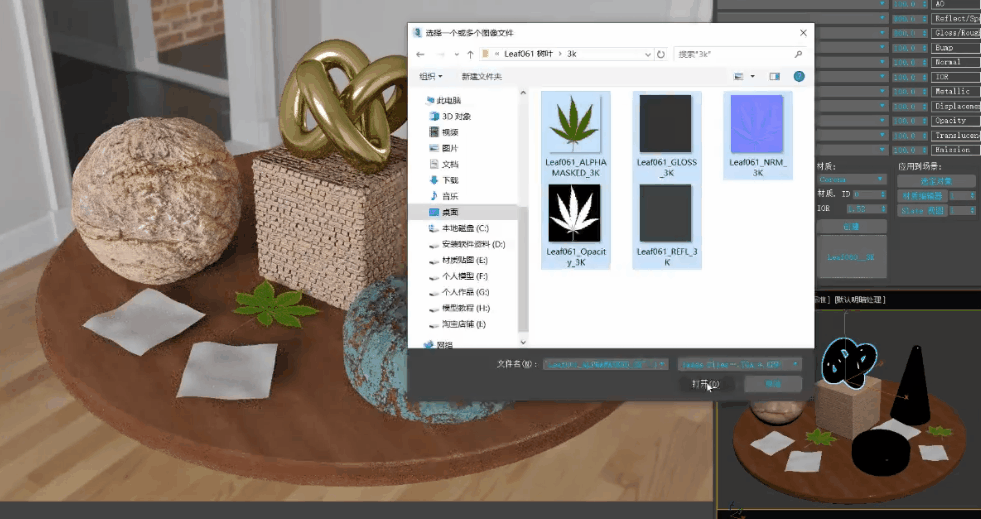Open the help question-mark icon

point(799,76)
